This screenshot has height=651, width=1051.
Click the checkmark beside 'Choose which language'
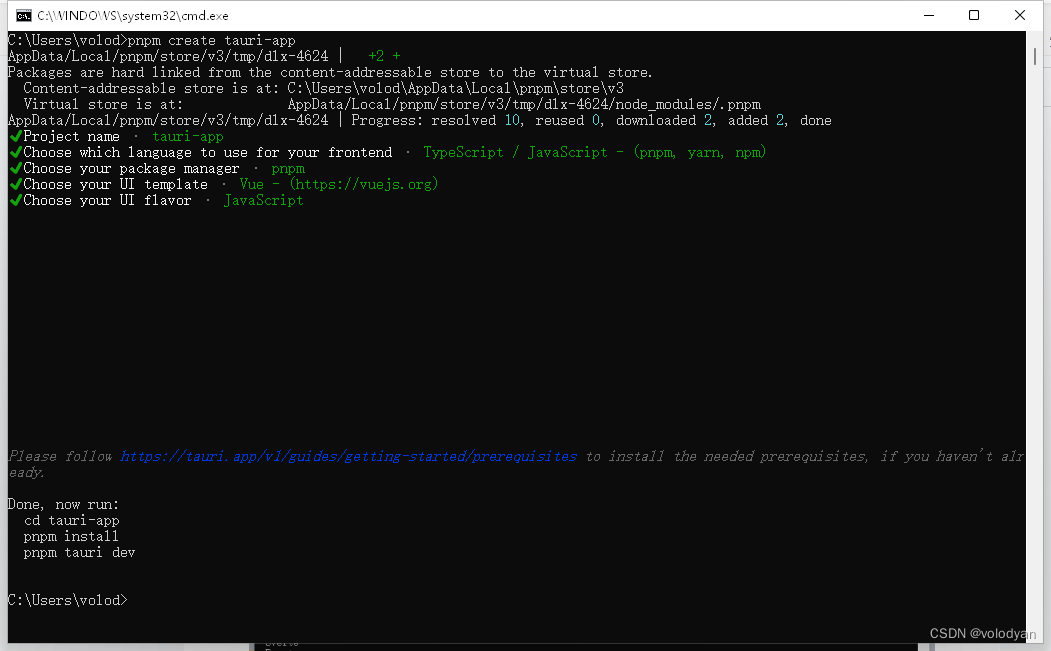click(x=15, y=153)
